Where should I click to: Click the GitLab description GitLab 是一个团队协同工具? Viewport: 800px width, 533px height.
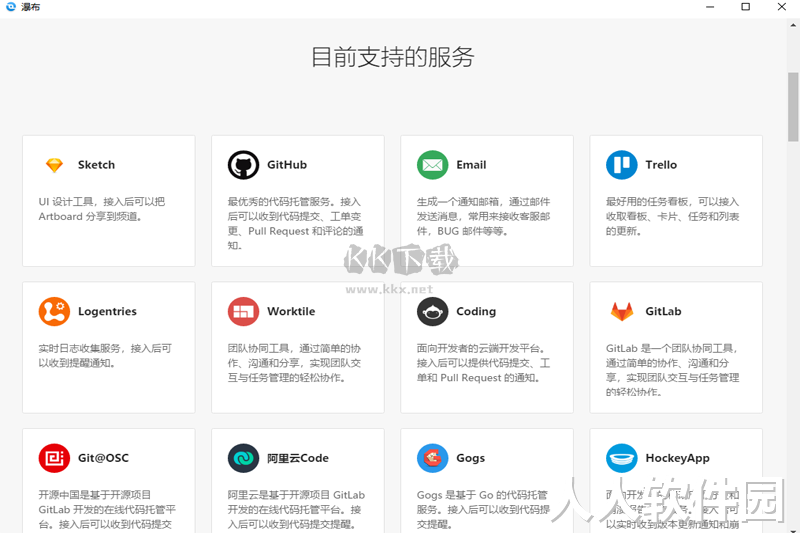(x=672, y=370)
